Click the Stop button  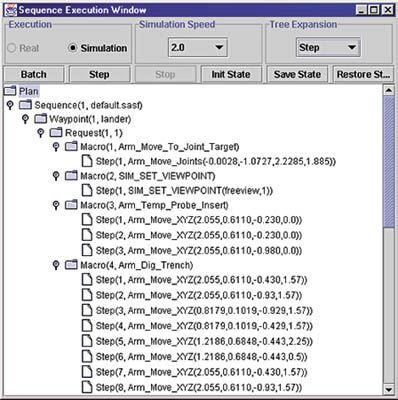point(165,74)
